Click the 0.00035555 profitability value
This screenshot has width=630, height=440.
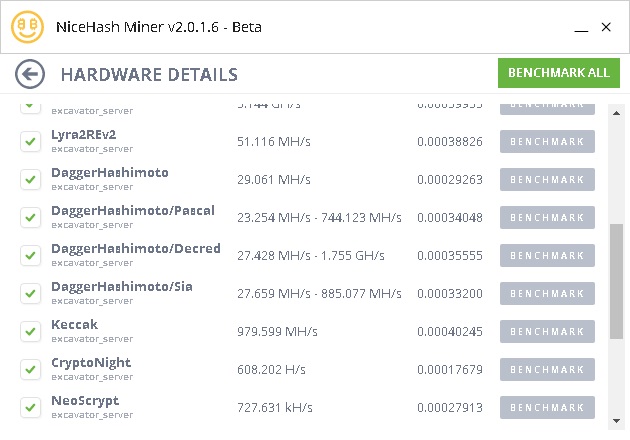pyautogui.click(x=450, y=255)
